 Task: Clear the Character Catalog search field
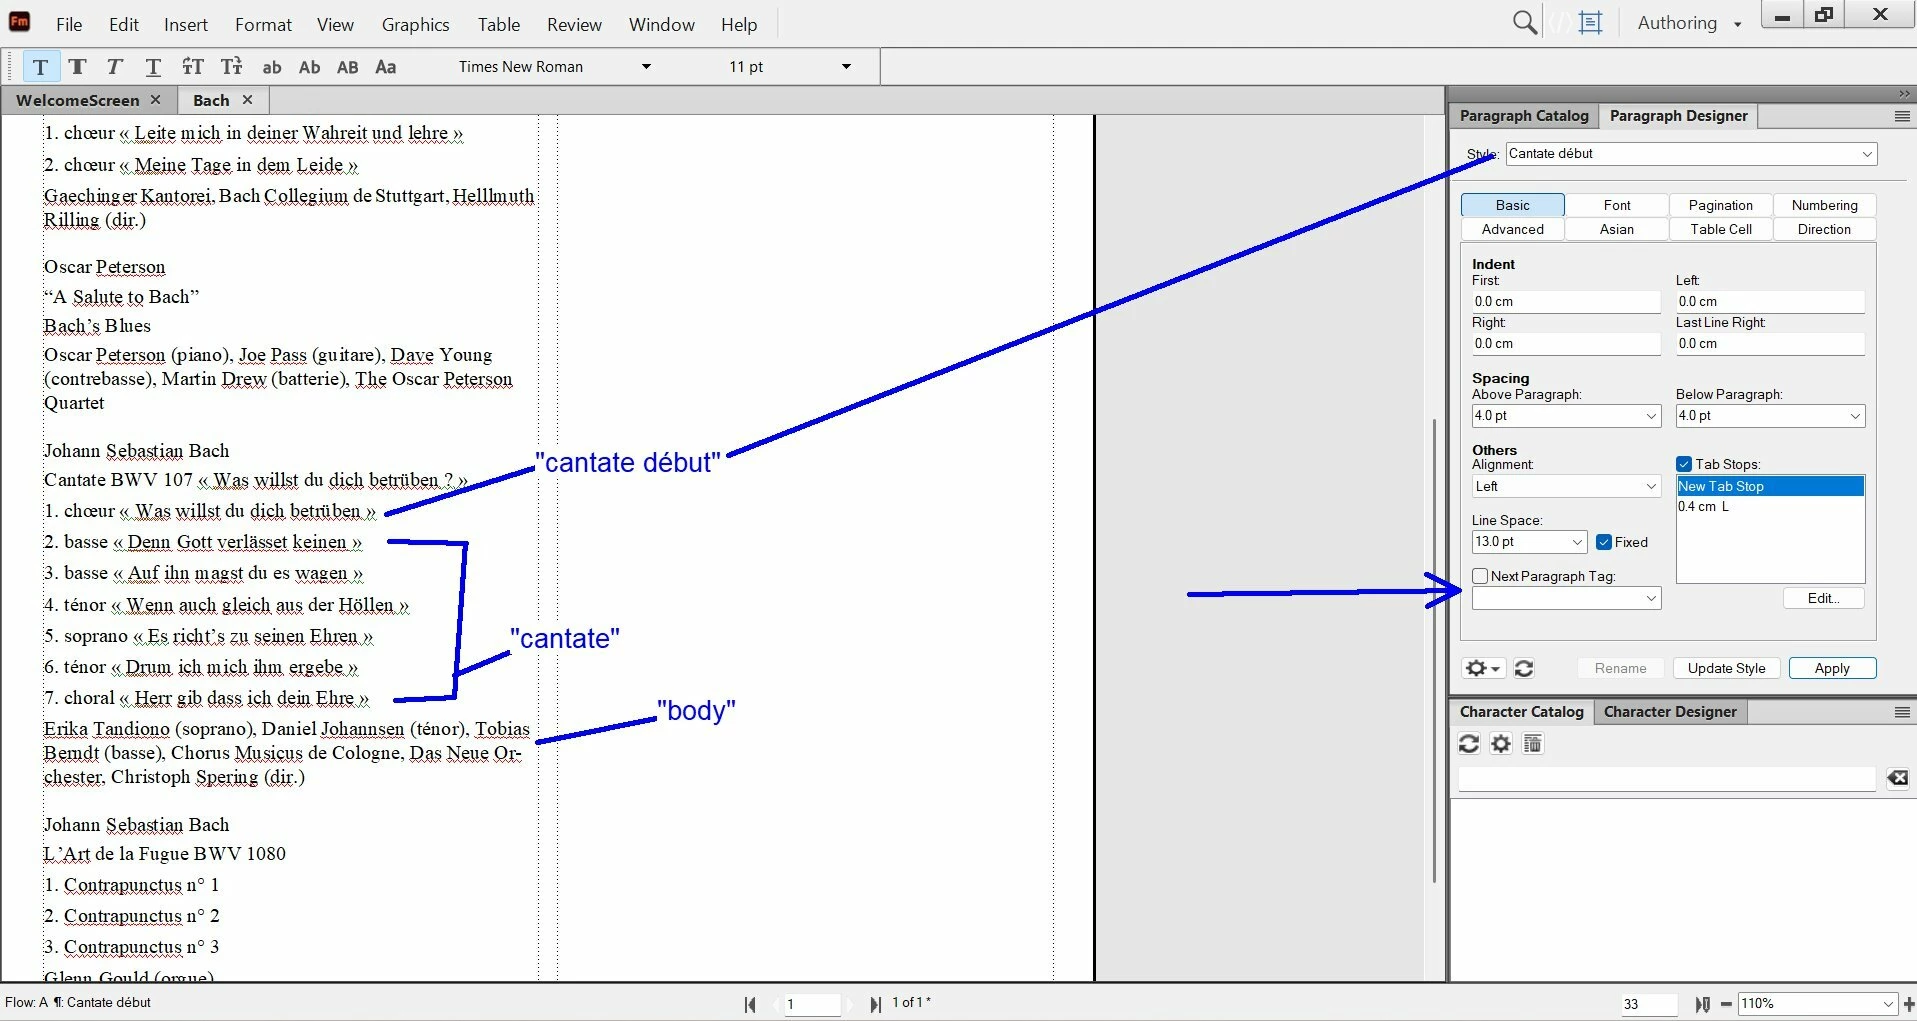point(1897,778)
